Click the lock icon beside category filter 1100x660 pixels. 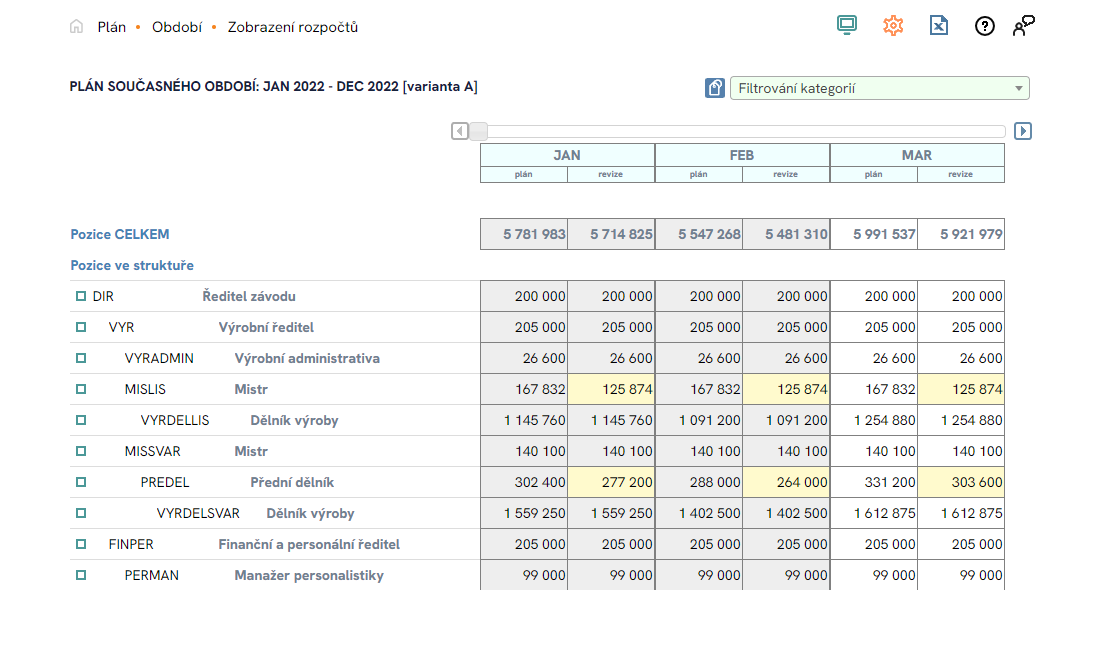click(x=715, y=88)
